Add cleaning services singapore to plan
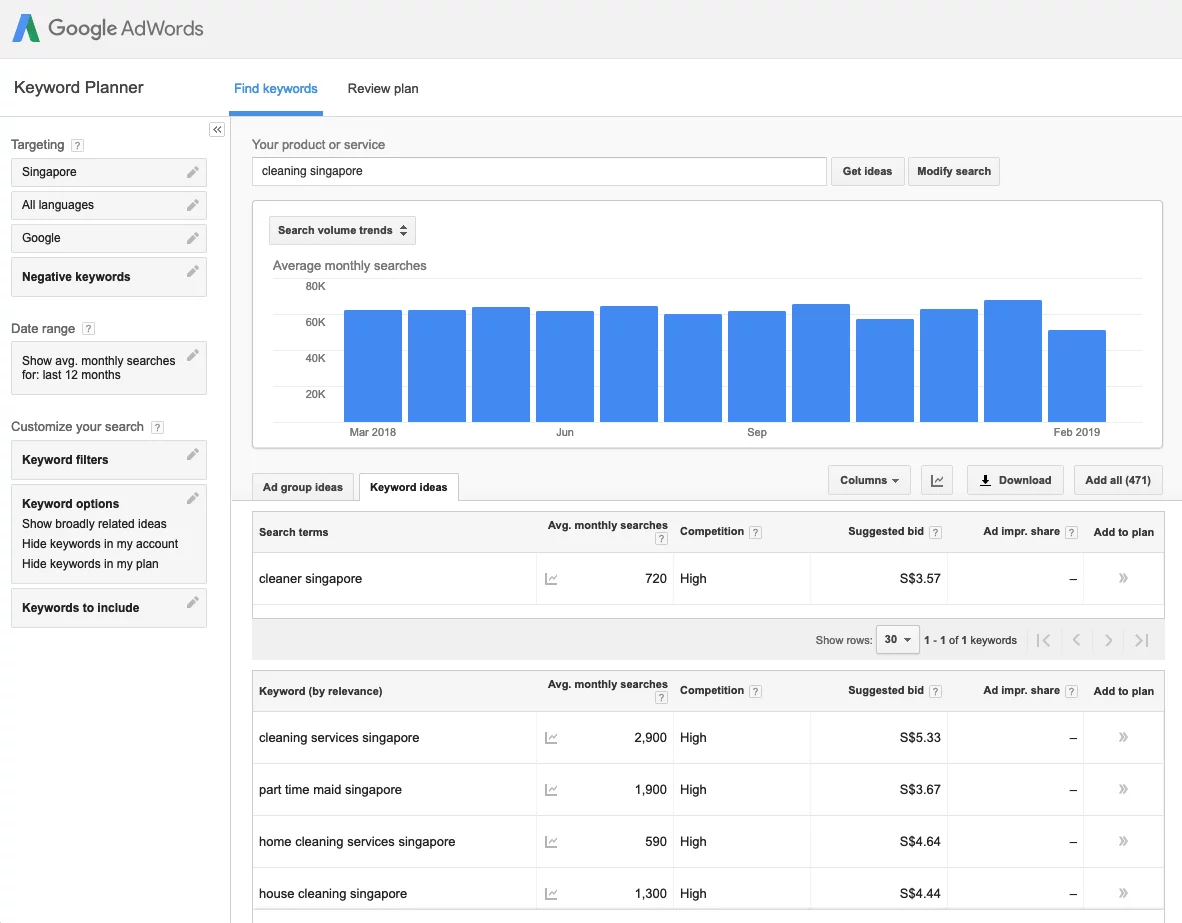Viewport: 1182px width, 923px height. tap(1123, 737)
